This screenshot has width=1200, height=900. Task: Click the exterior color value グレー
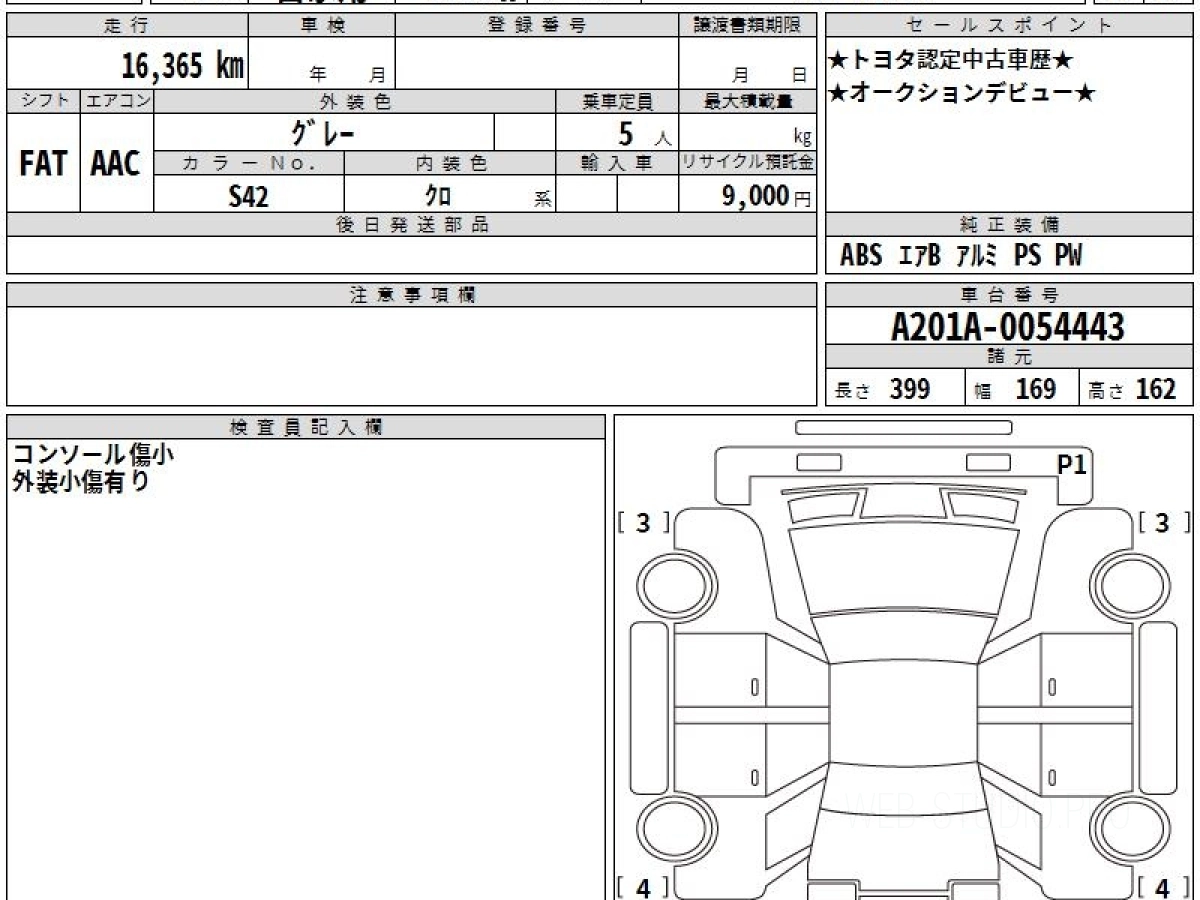tap(323, 132)
